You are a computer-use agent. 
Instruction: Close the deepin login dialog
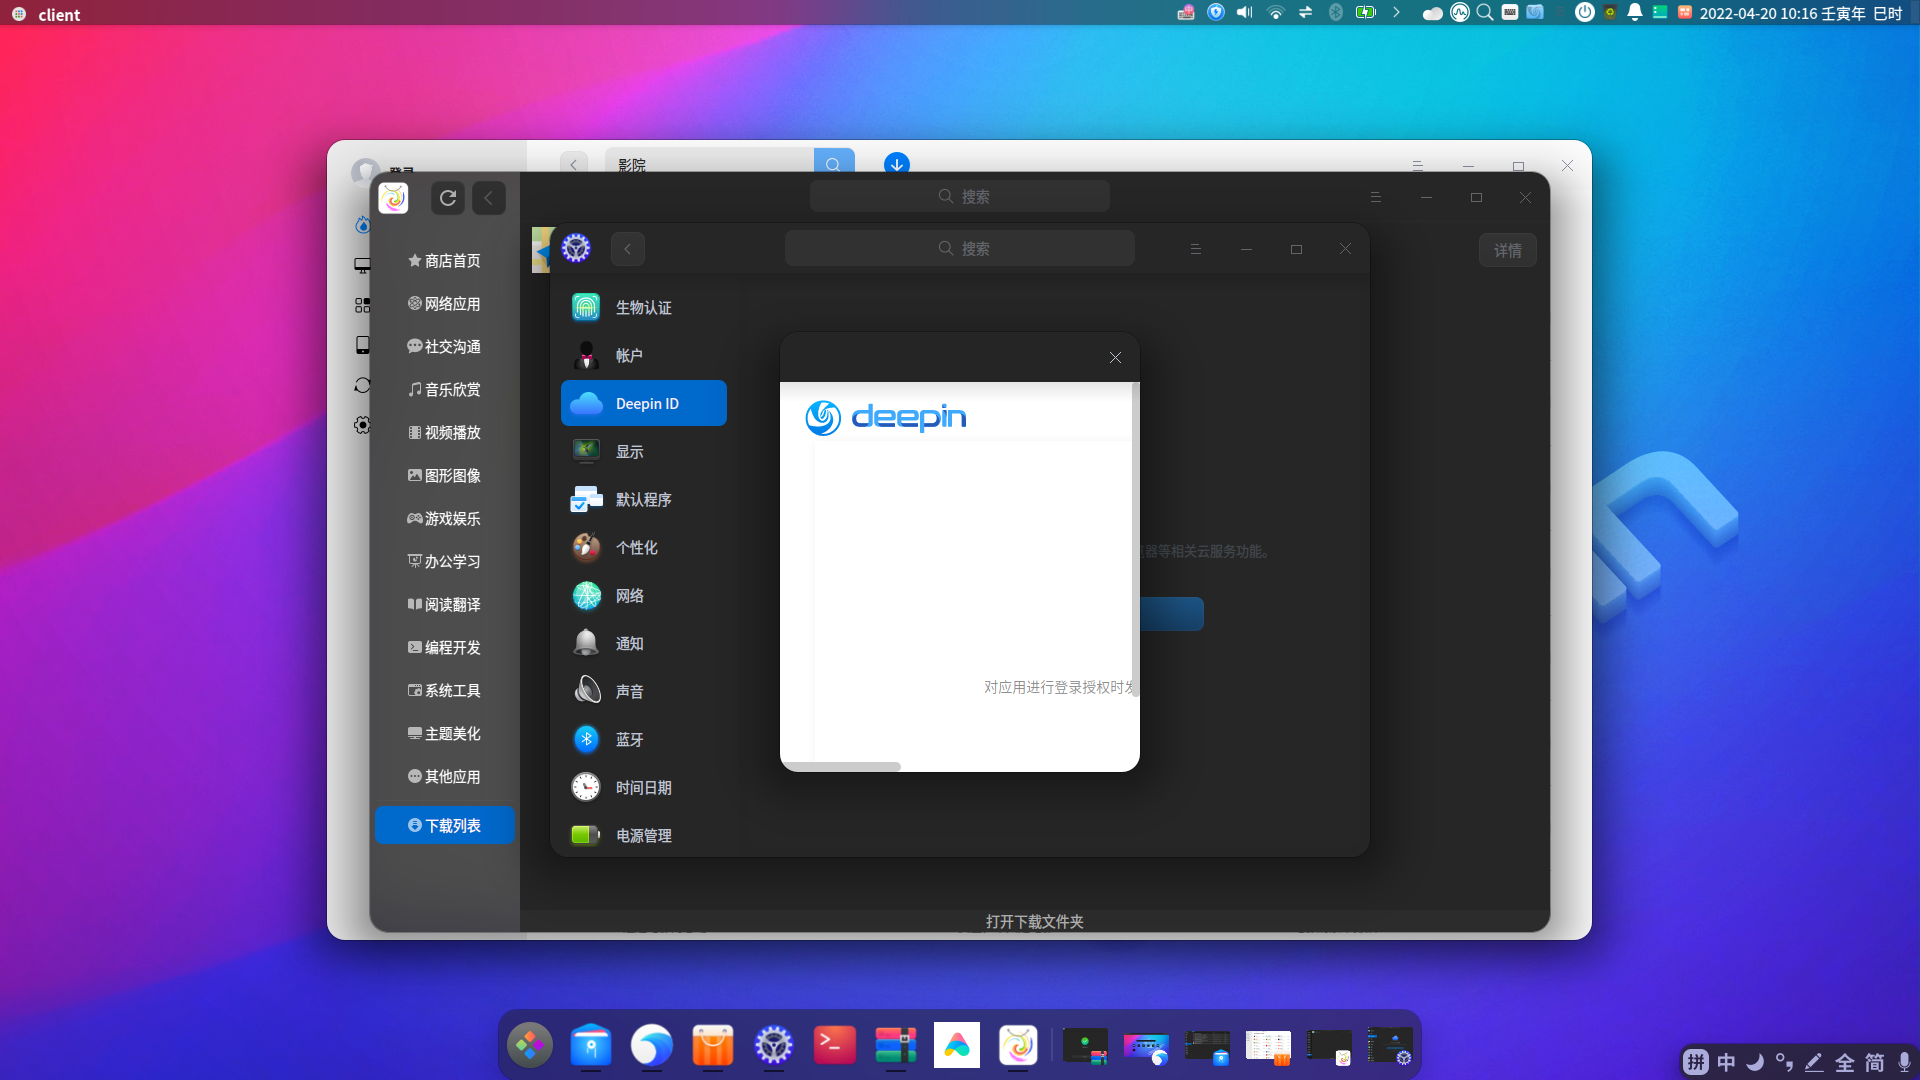click(1115, 358)
